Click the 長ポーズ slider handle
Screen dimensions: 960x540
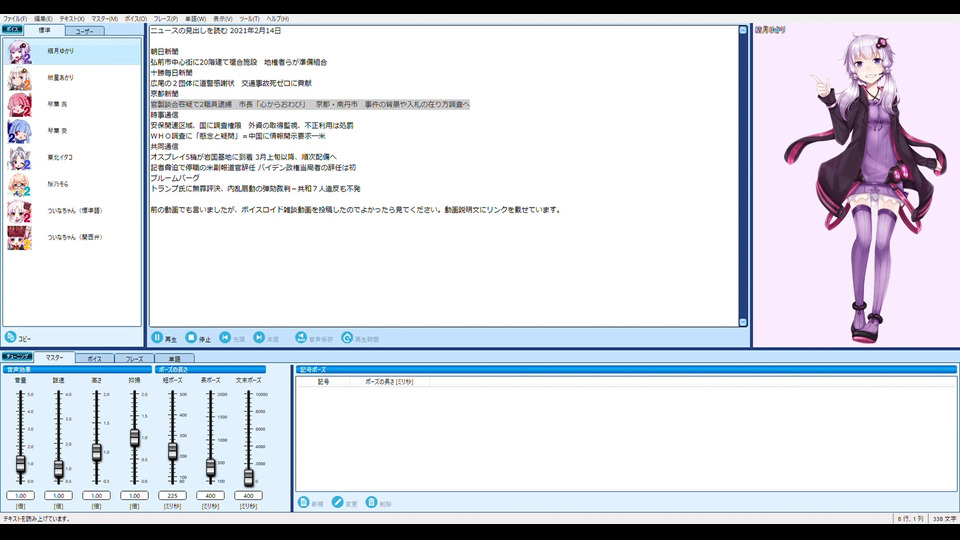click(211, 467)
